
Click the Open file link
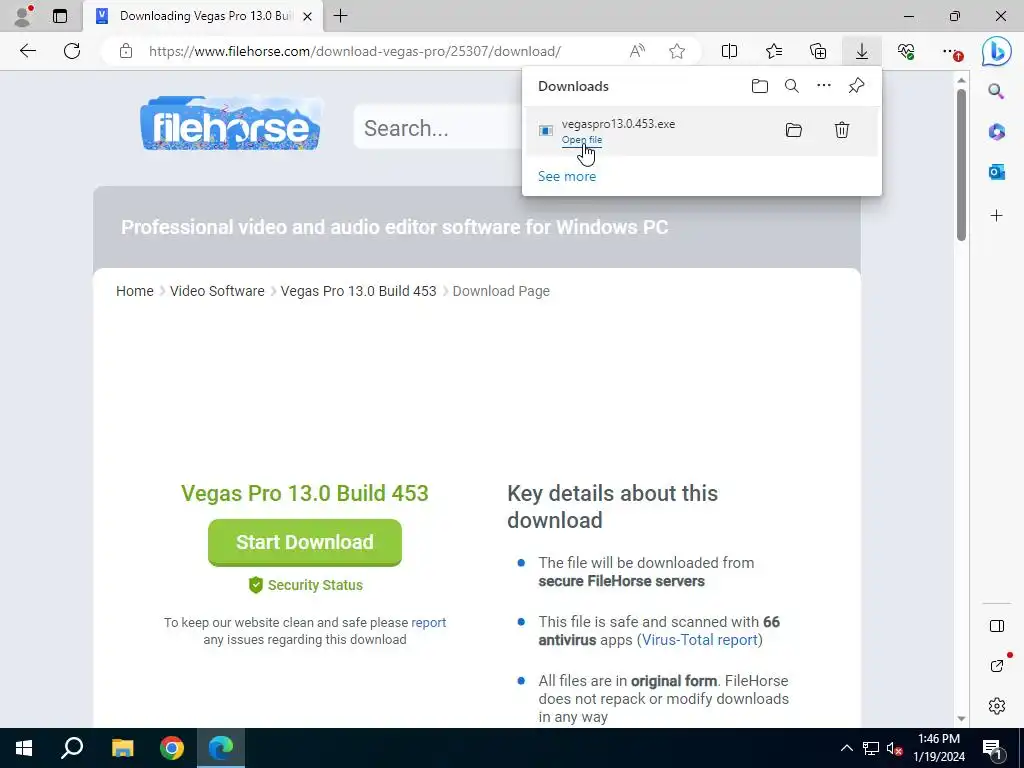coord(582,140)
